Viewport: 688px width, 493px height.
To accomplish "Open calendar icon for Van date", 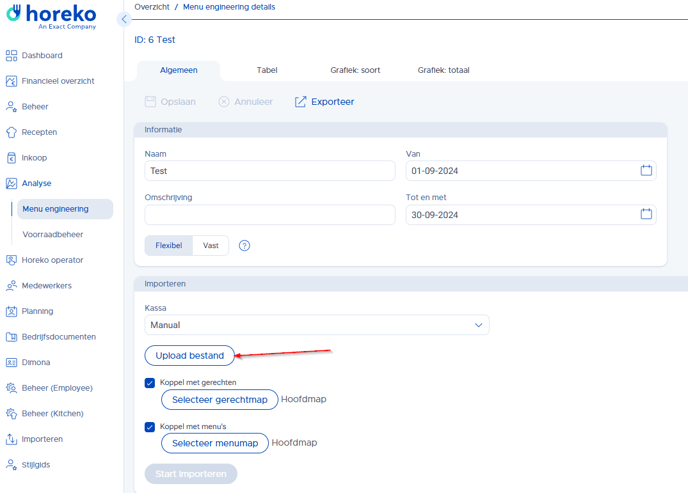I will [x=646, y=171].
